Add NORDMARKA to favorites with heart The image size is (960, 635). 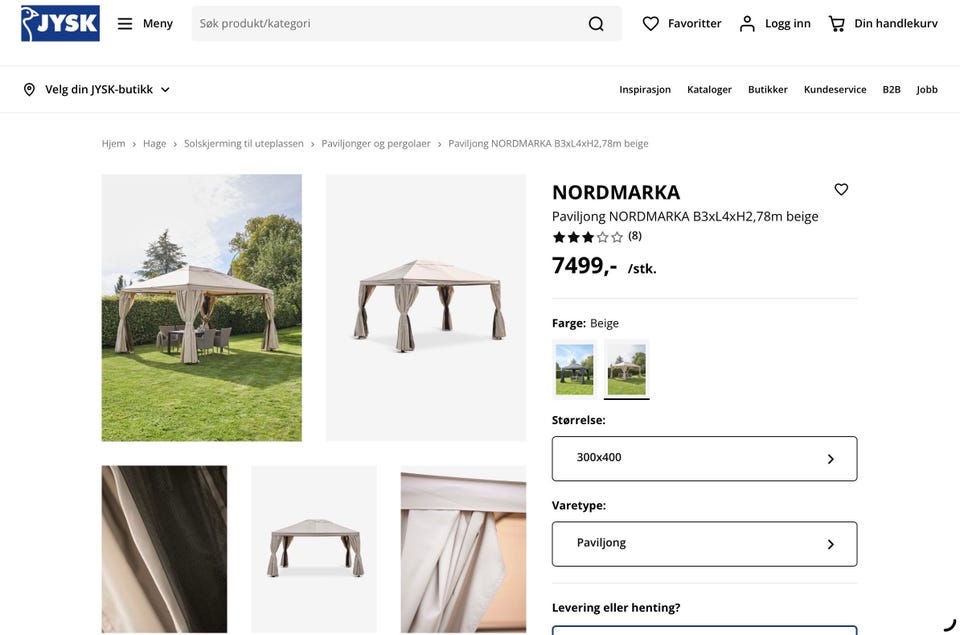tap(841, 189)
